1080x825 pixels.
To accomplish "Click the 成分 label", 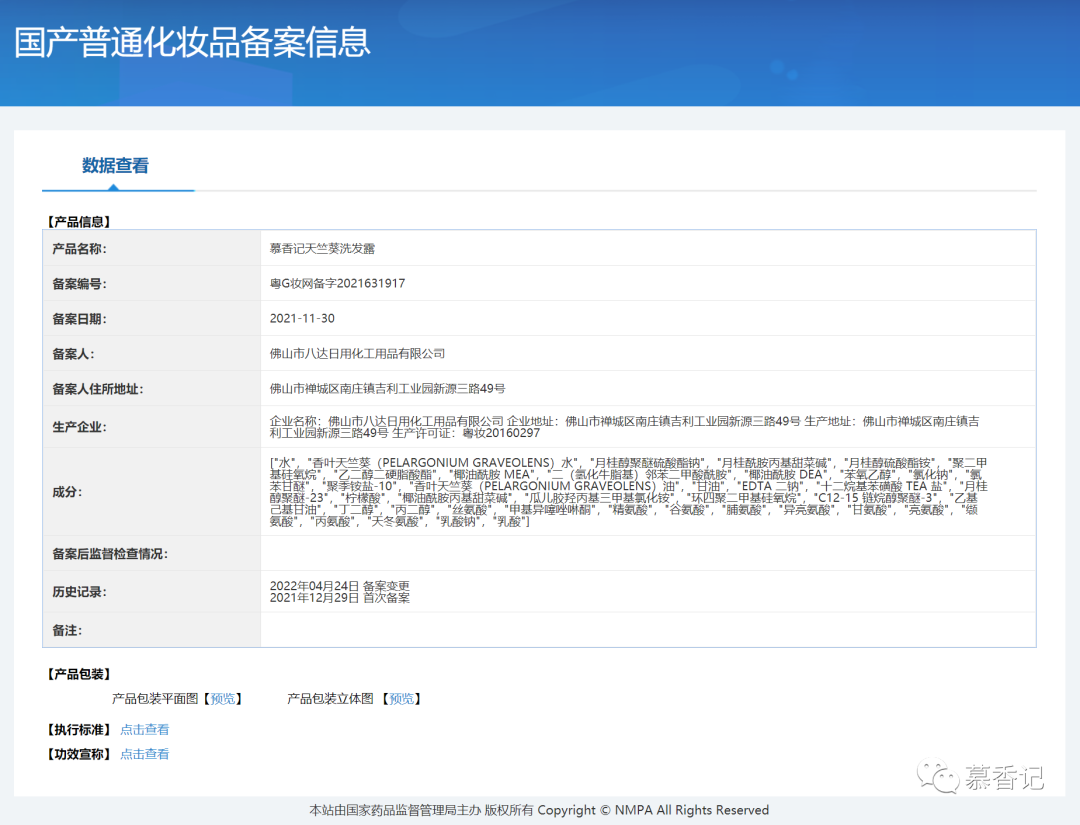I will pos(67,492).
